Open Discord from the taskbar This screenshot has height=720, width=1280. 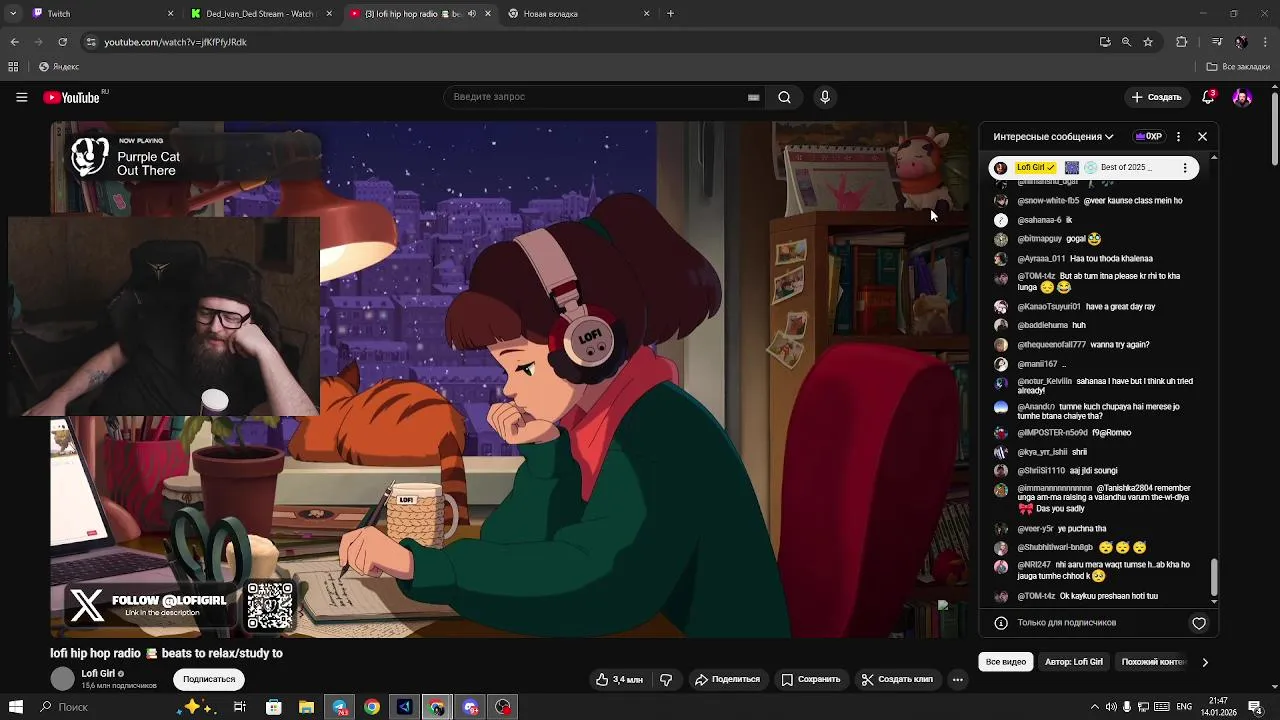[x=470, y=707]
